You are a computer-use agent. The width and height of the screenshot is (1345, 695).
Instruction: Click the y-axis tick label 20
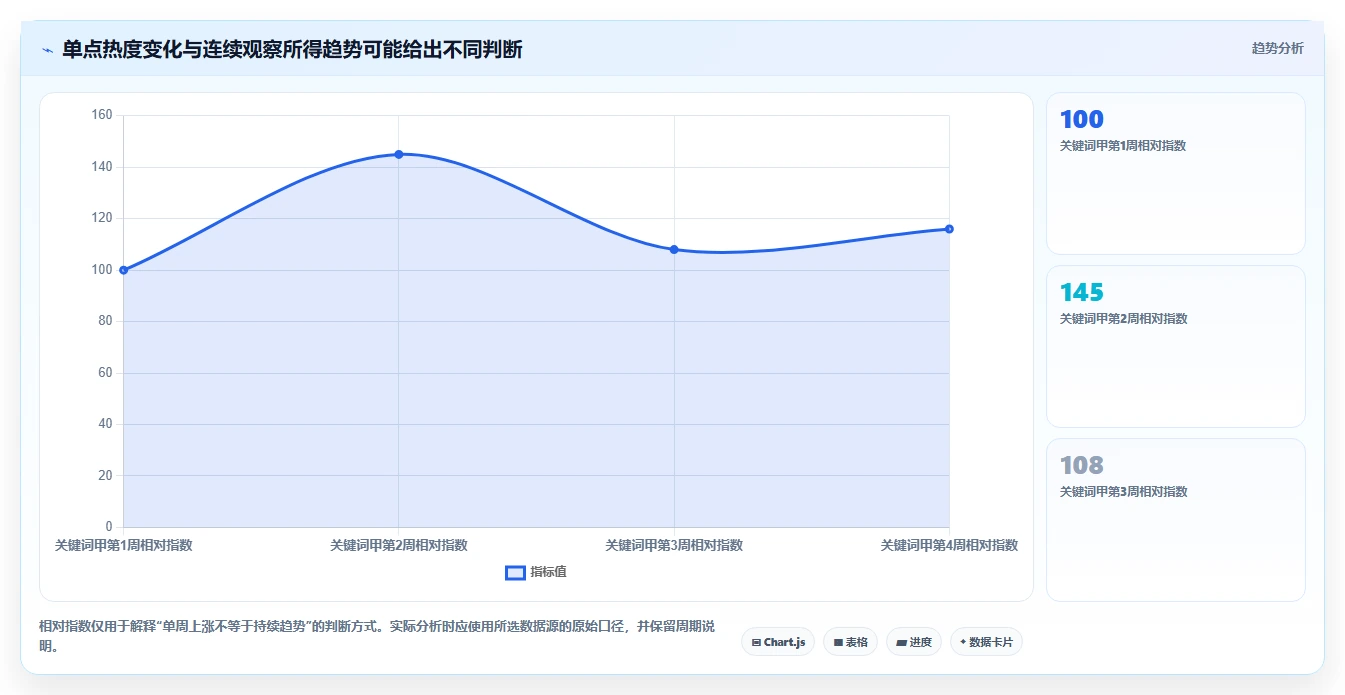tap(104, 475)
